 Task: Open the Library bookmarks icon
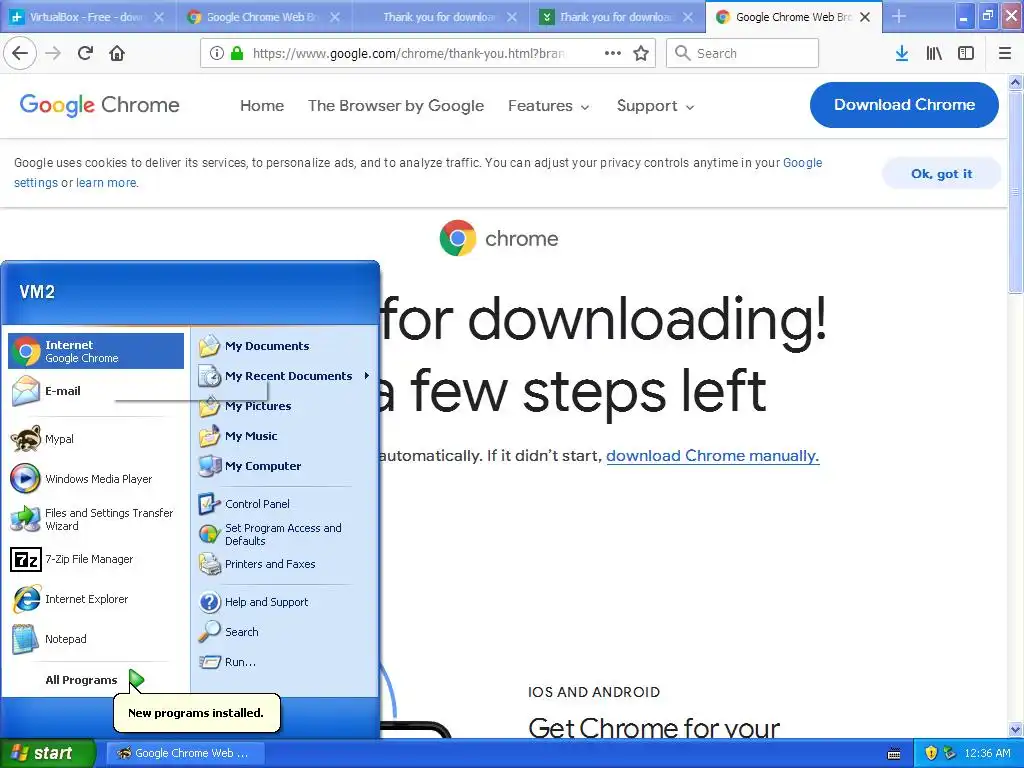[934, 53]
